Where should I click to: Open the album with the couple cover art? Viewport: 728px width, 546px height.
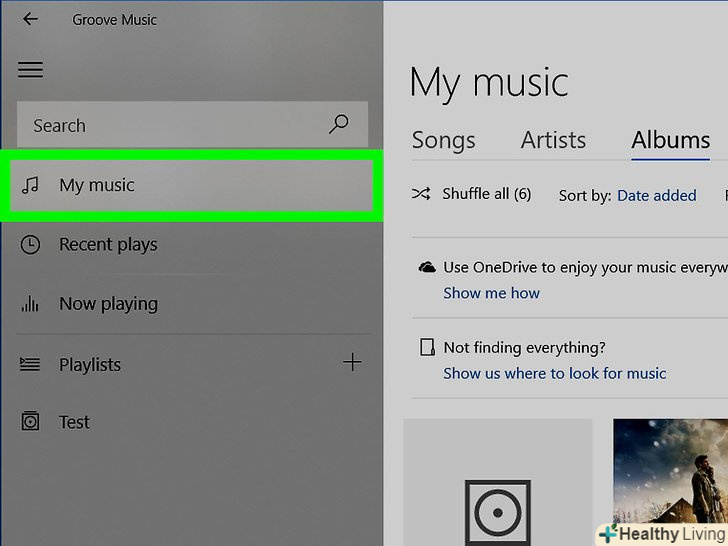point(670,482)
